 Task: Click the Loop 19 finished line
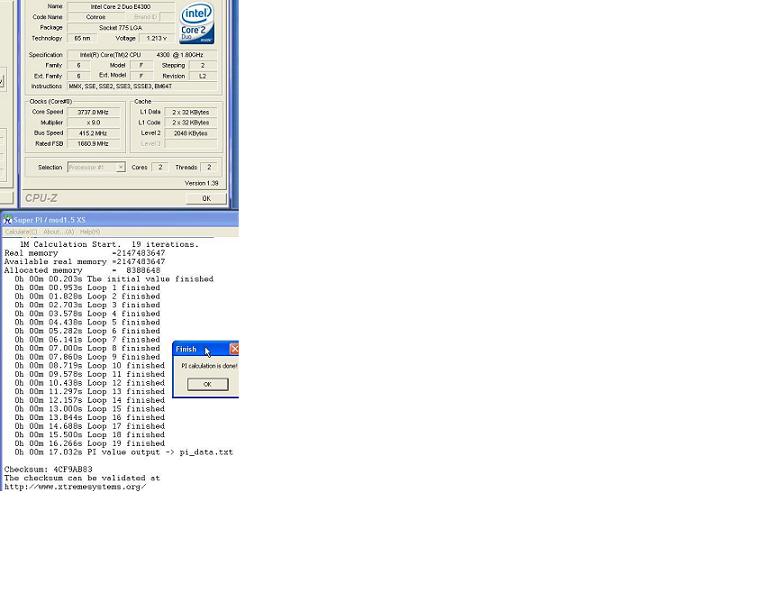point(90,443)
